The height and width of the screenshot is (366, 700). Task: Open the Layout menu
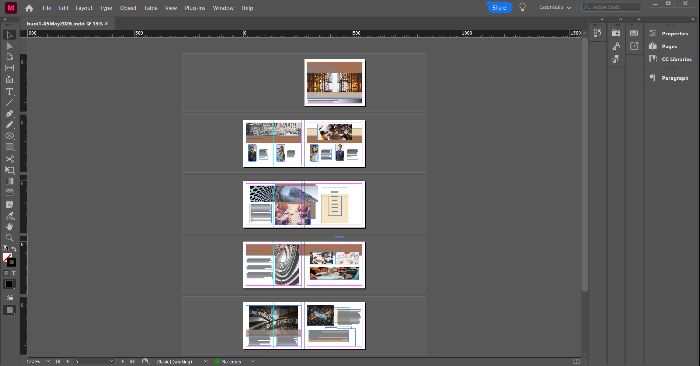pos(84,8)
